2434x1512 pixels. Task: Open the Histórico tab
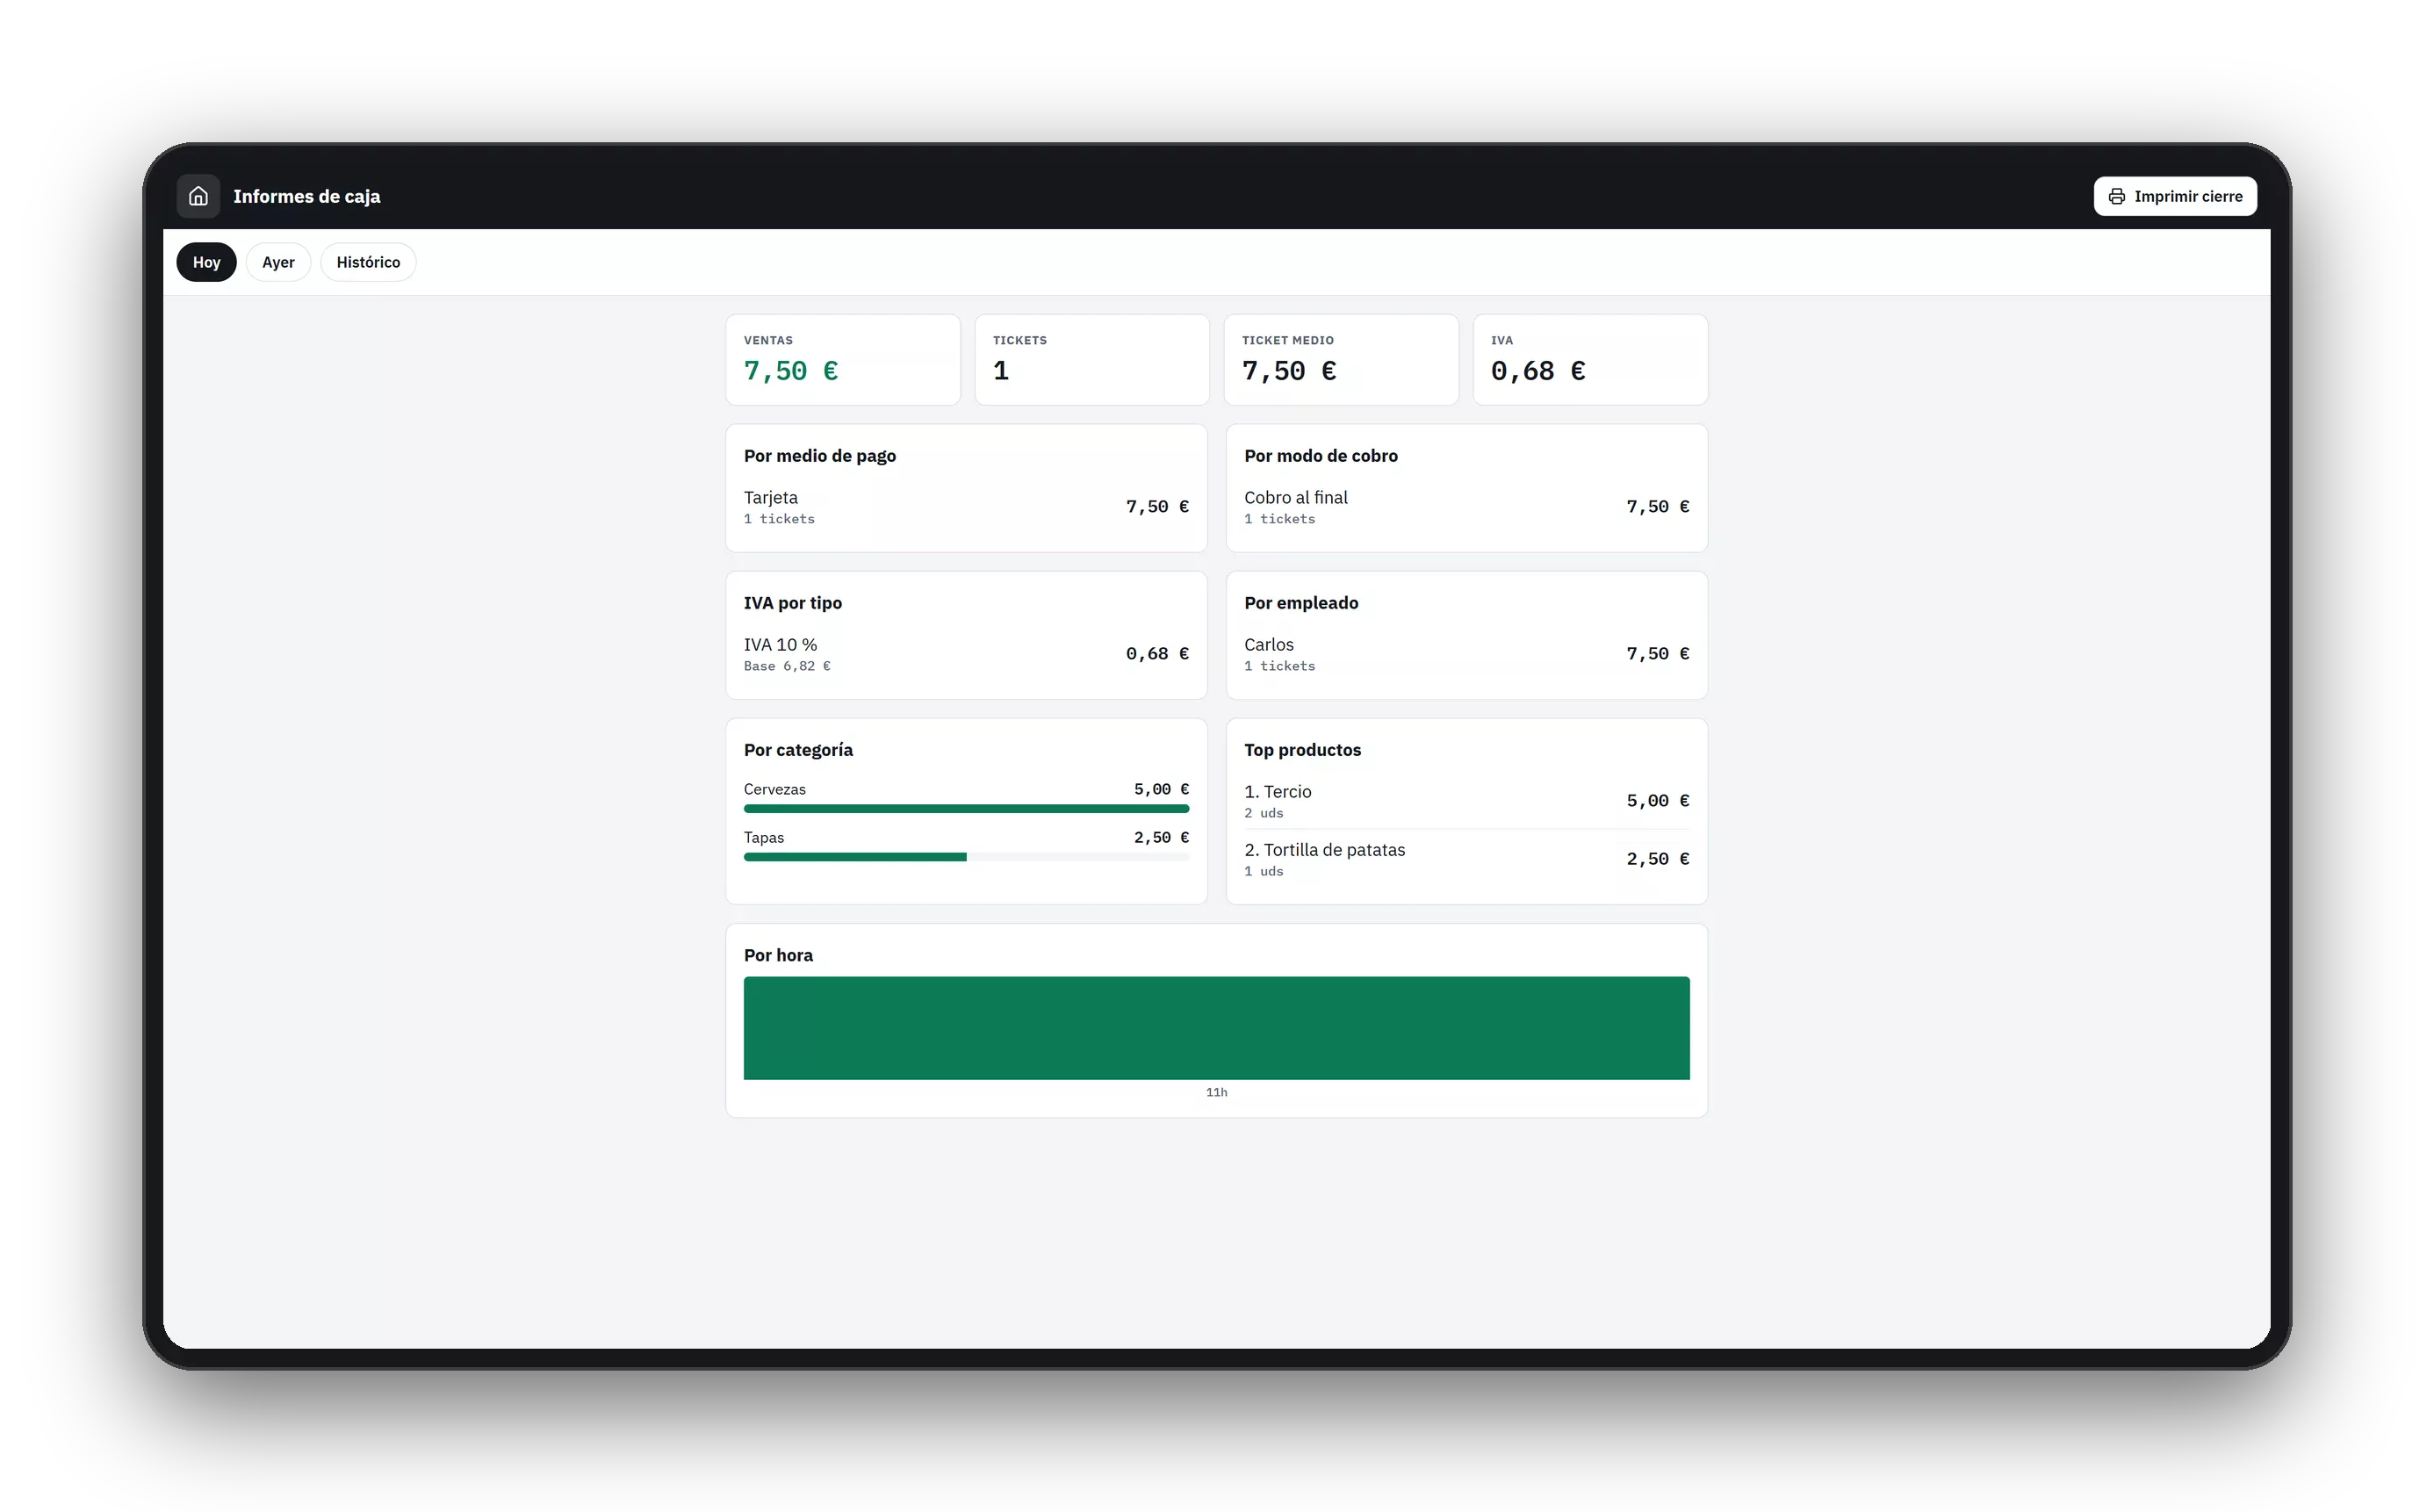(368, 262)
